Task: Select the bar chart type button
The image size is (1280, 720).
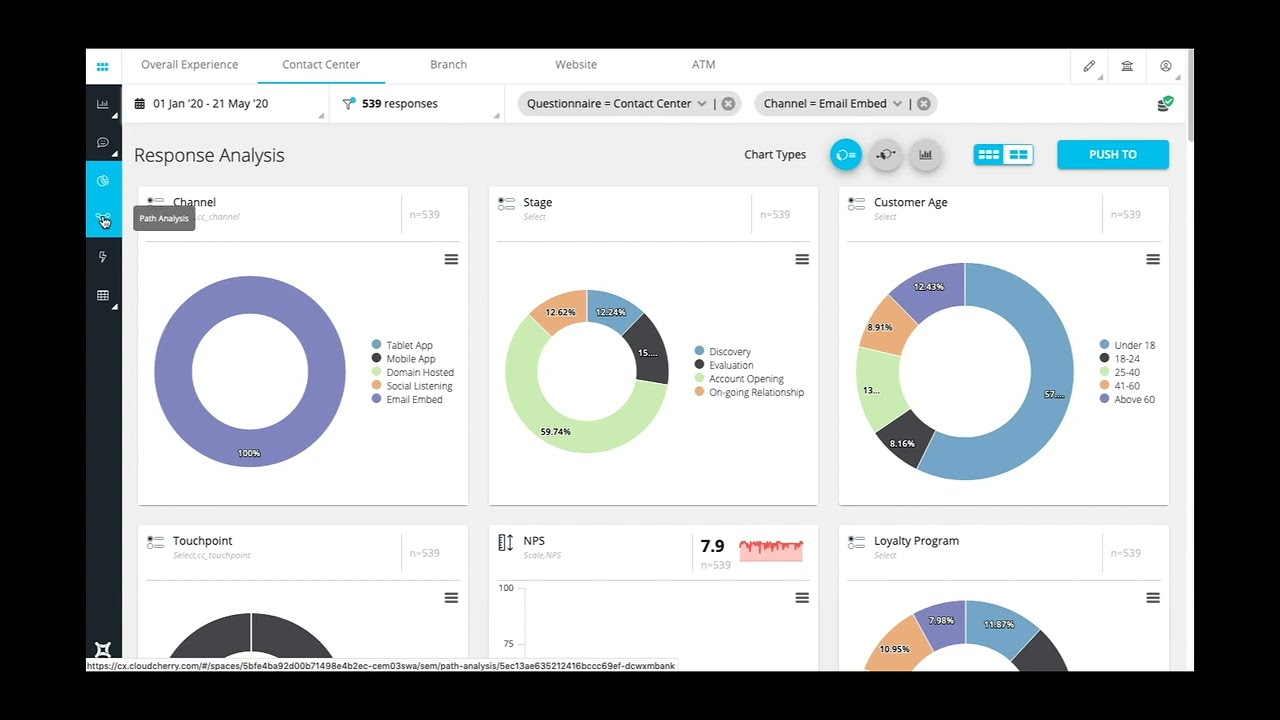Action: [926, 155]
